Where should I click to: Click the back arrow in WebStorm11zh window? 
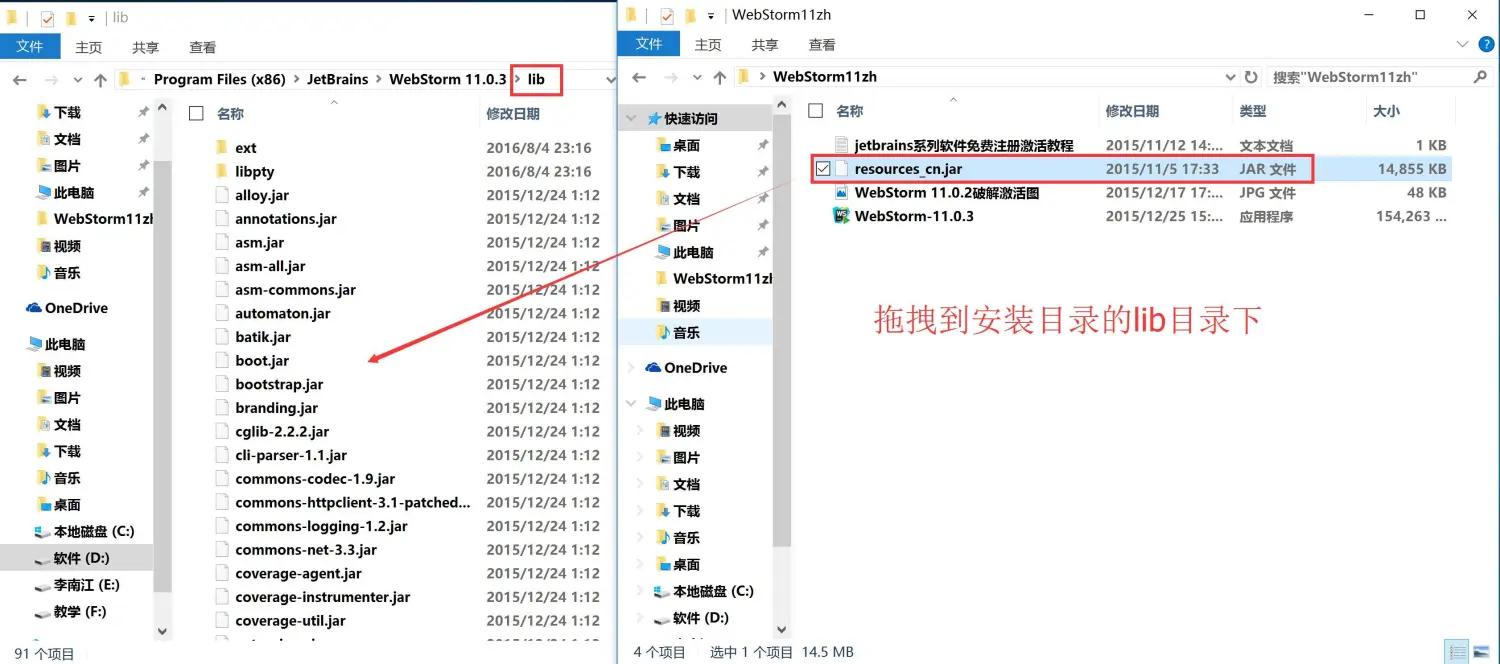(x=639, y=77)
